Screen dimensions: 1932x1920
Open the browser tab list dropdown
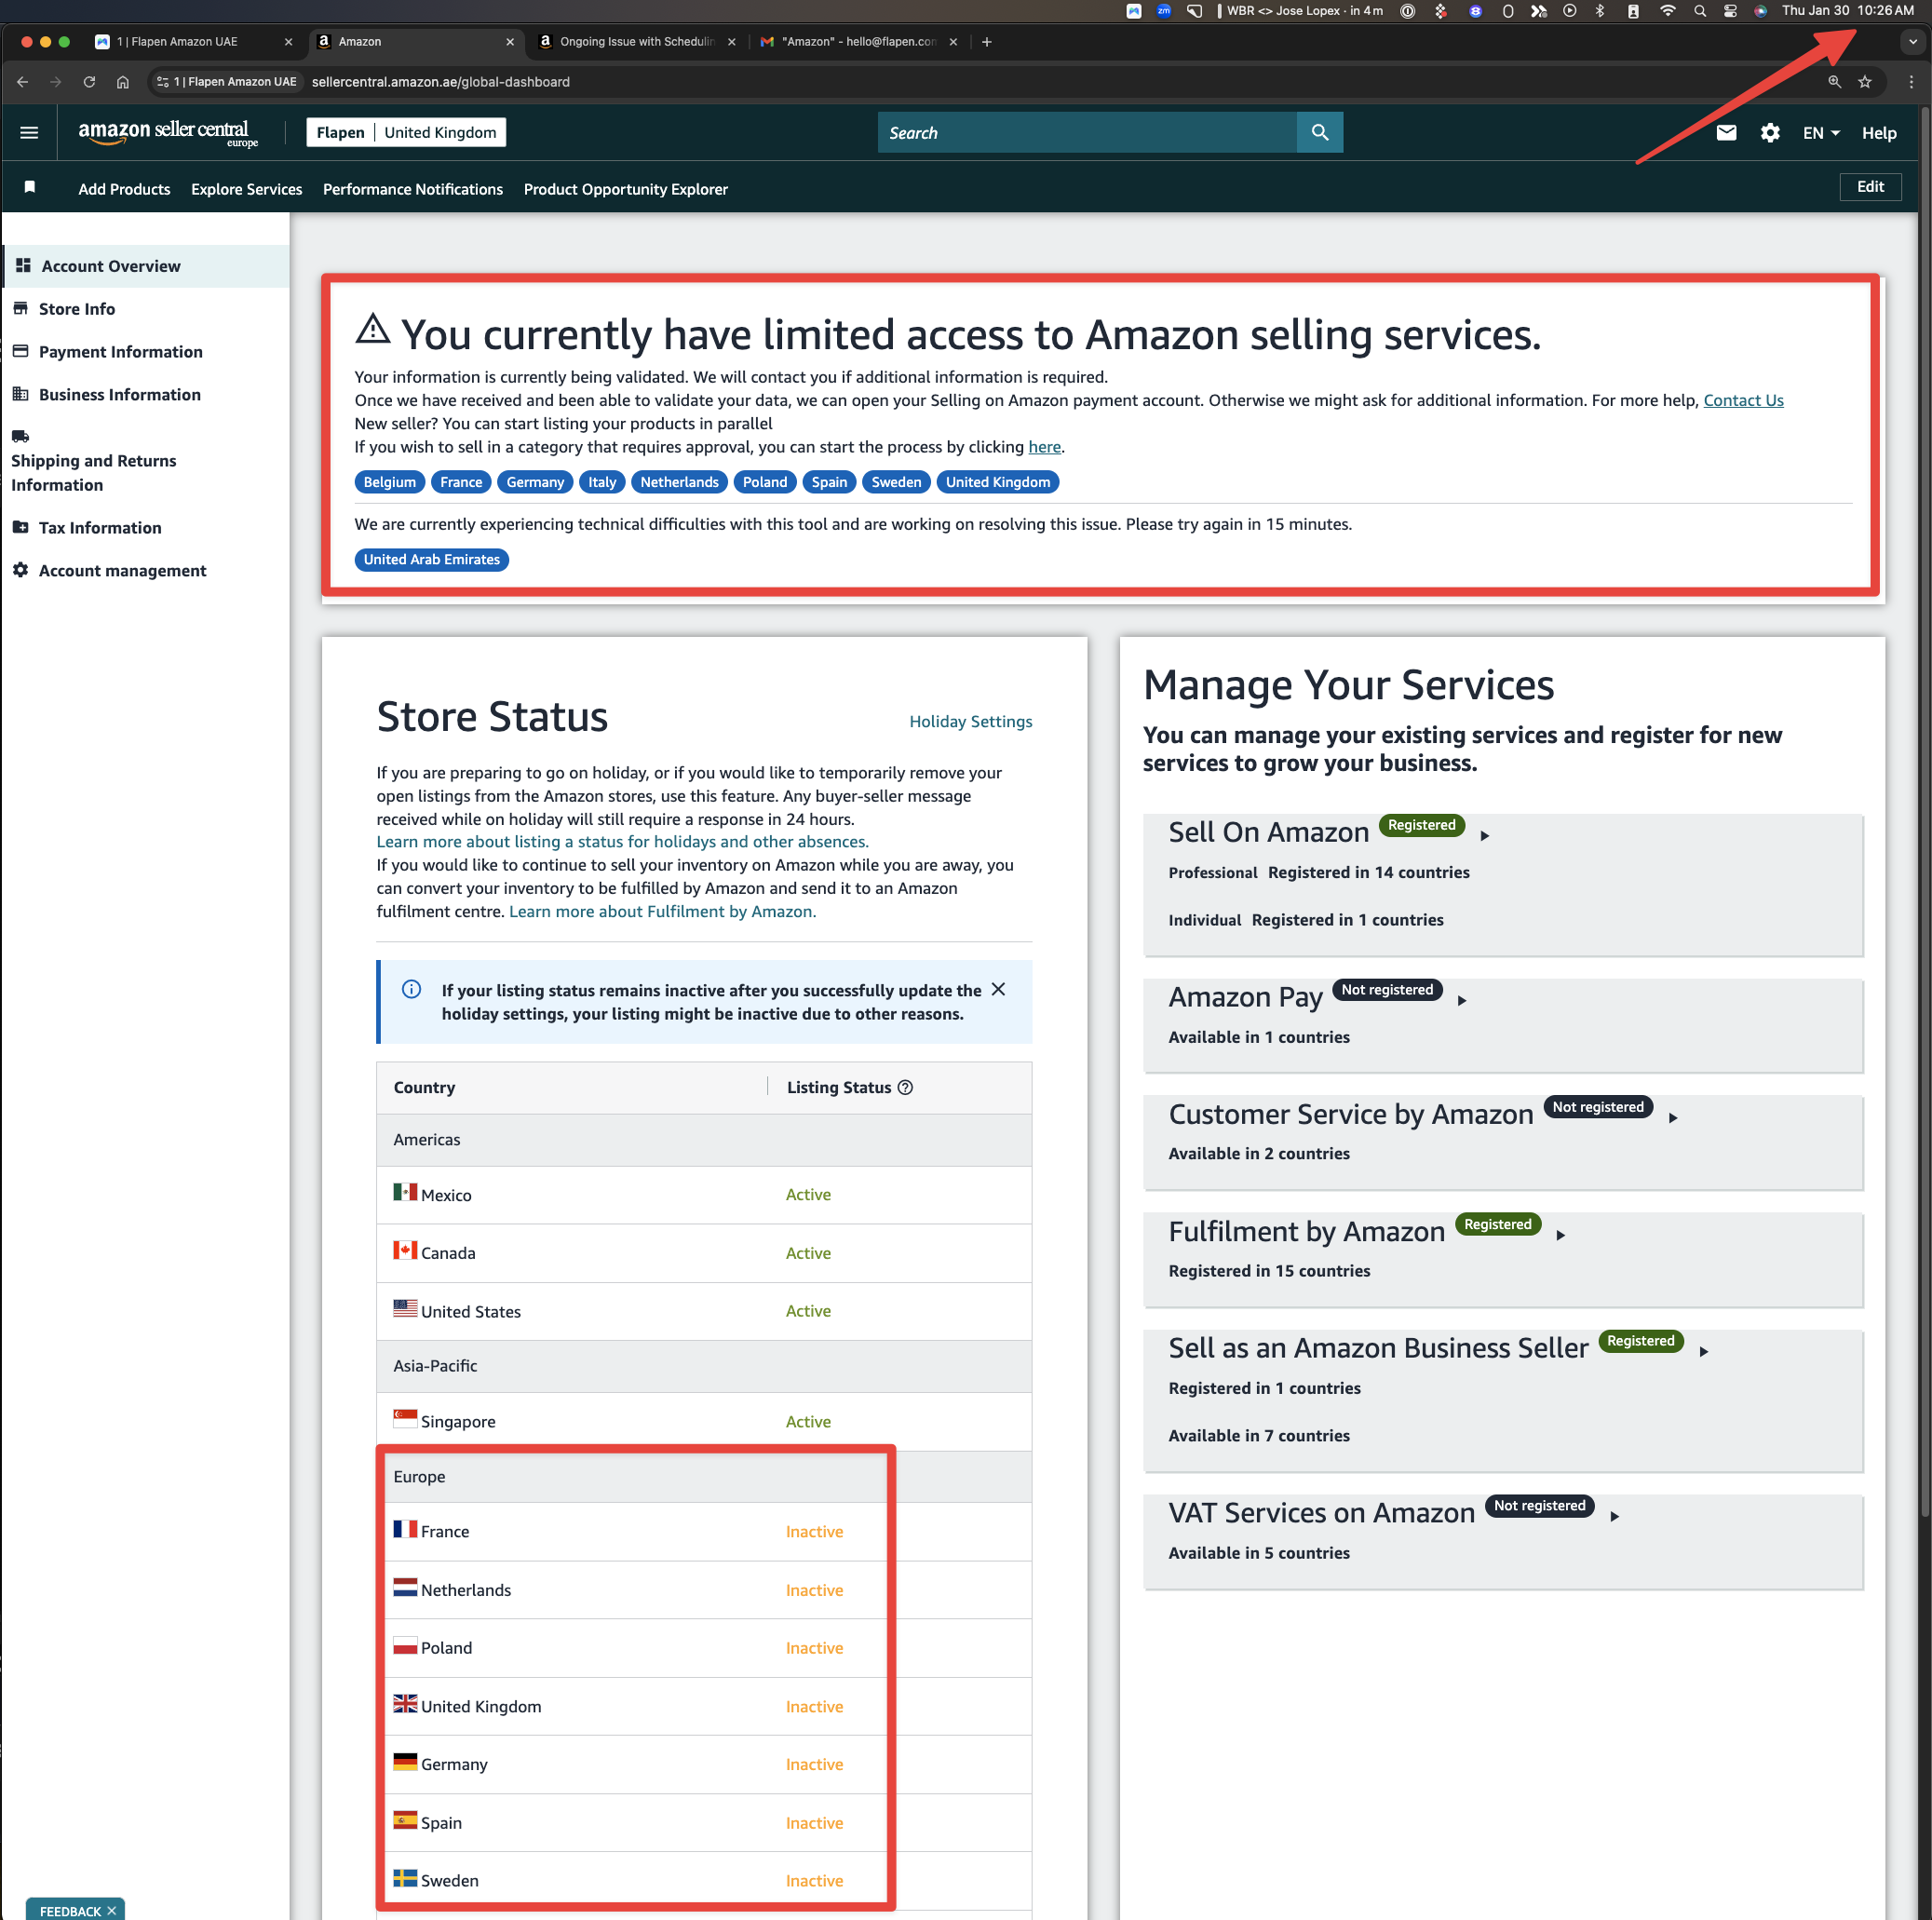1912,42
